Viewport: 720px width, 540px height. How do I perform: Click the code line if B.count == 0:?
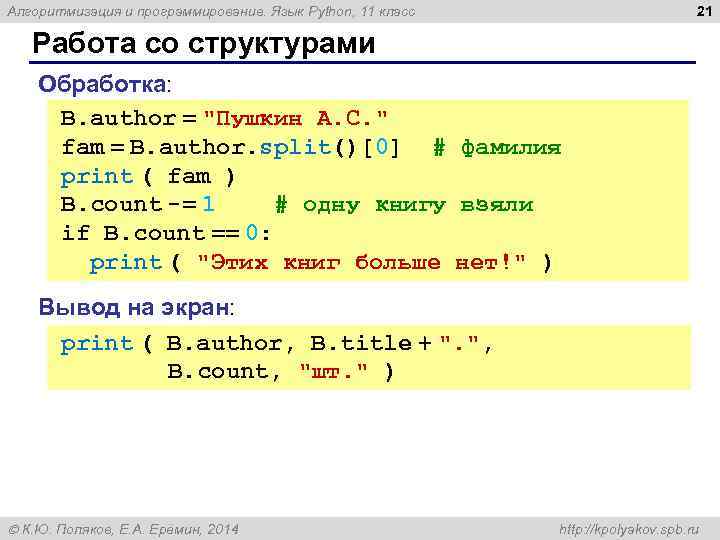click(166, 233)
